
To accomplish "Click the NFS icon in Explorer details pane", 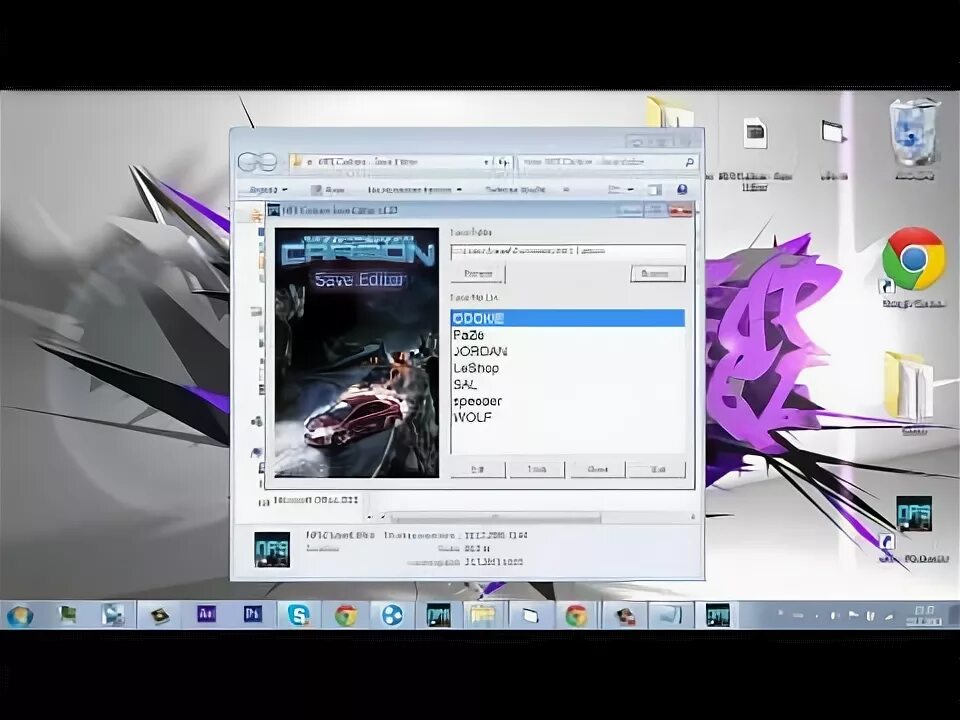I will [x=272, y=549].
